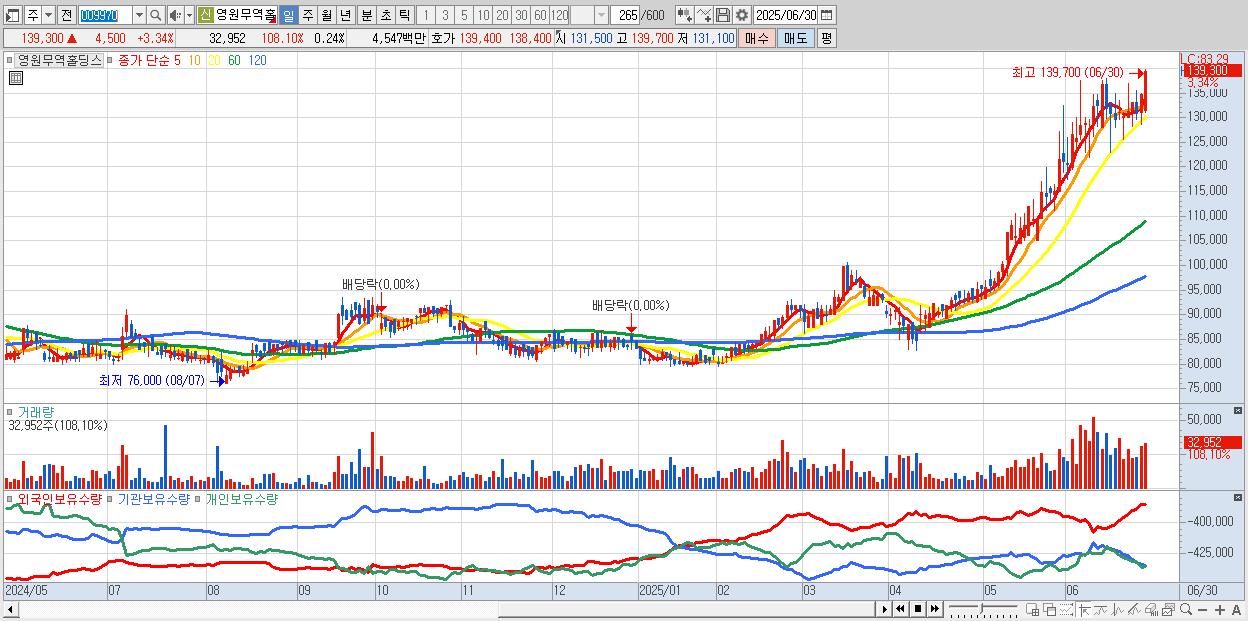Click the plus zoom-in icon at bottom-right

pyautogui.click(x=1220, y=610)
